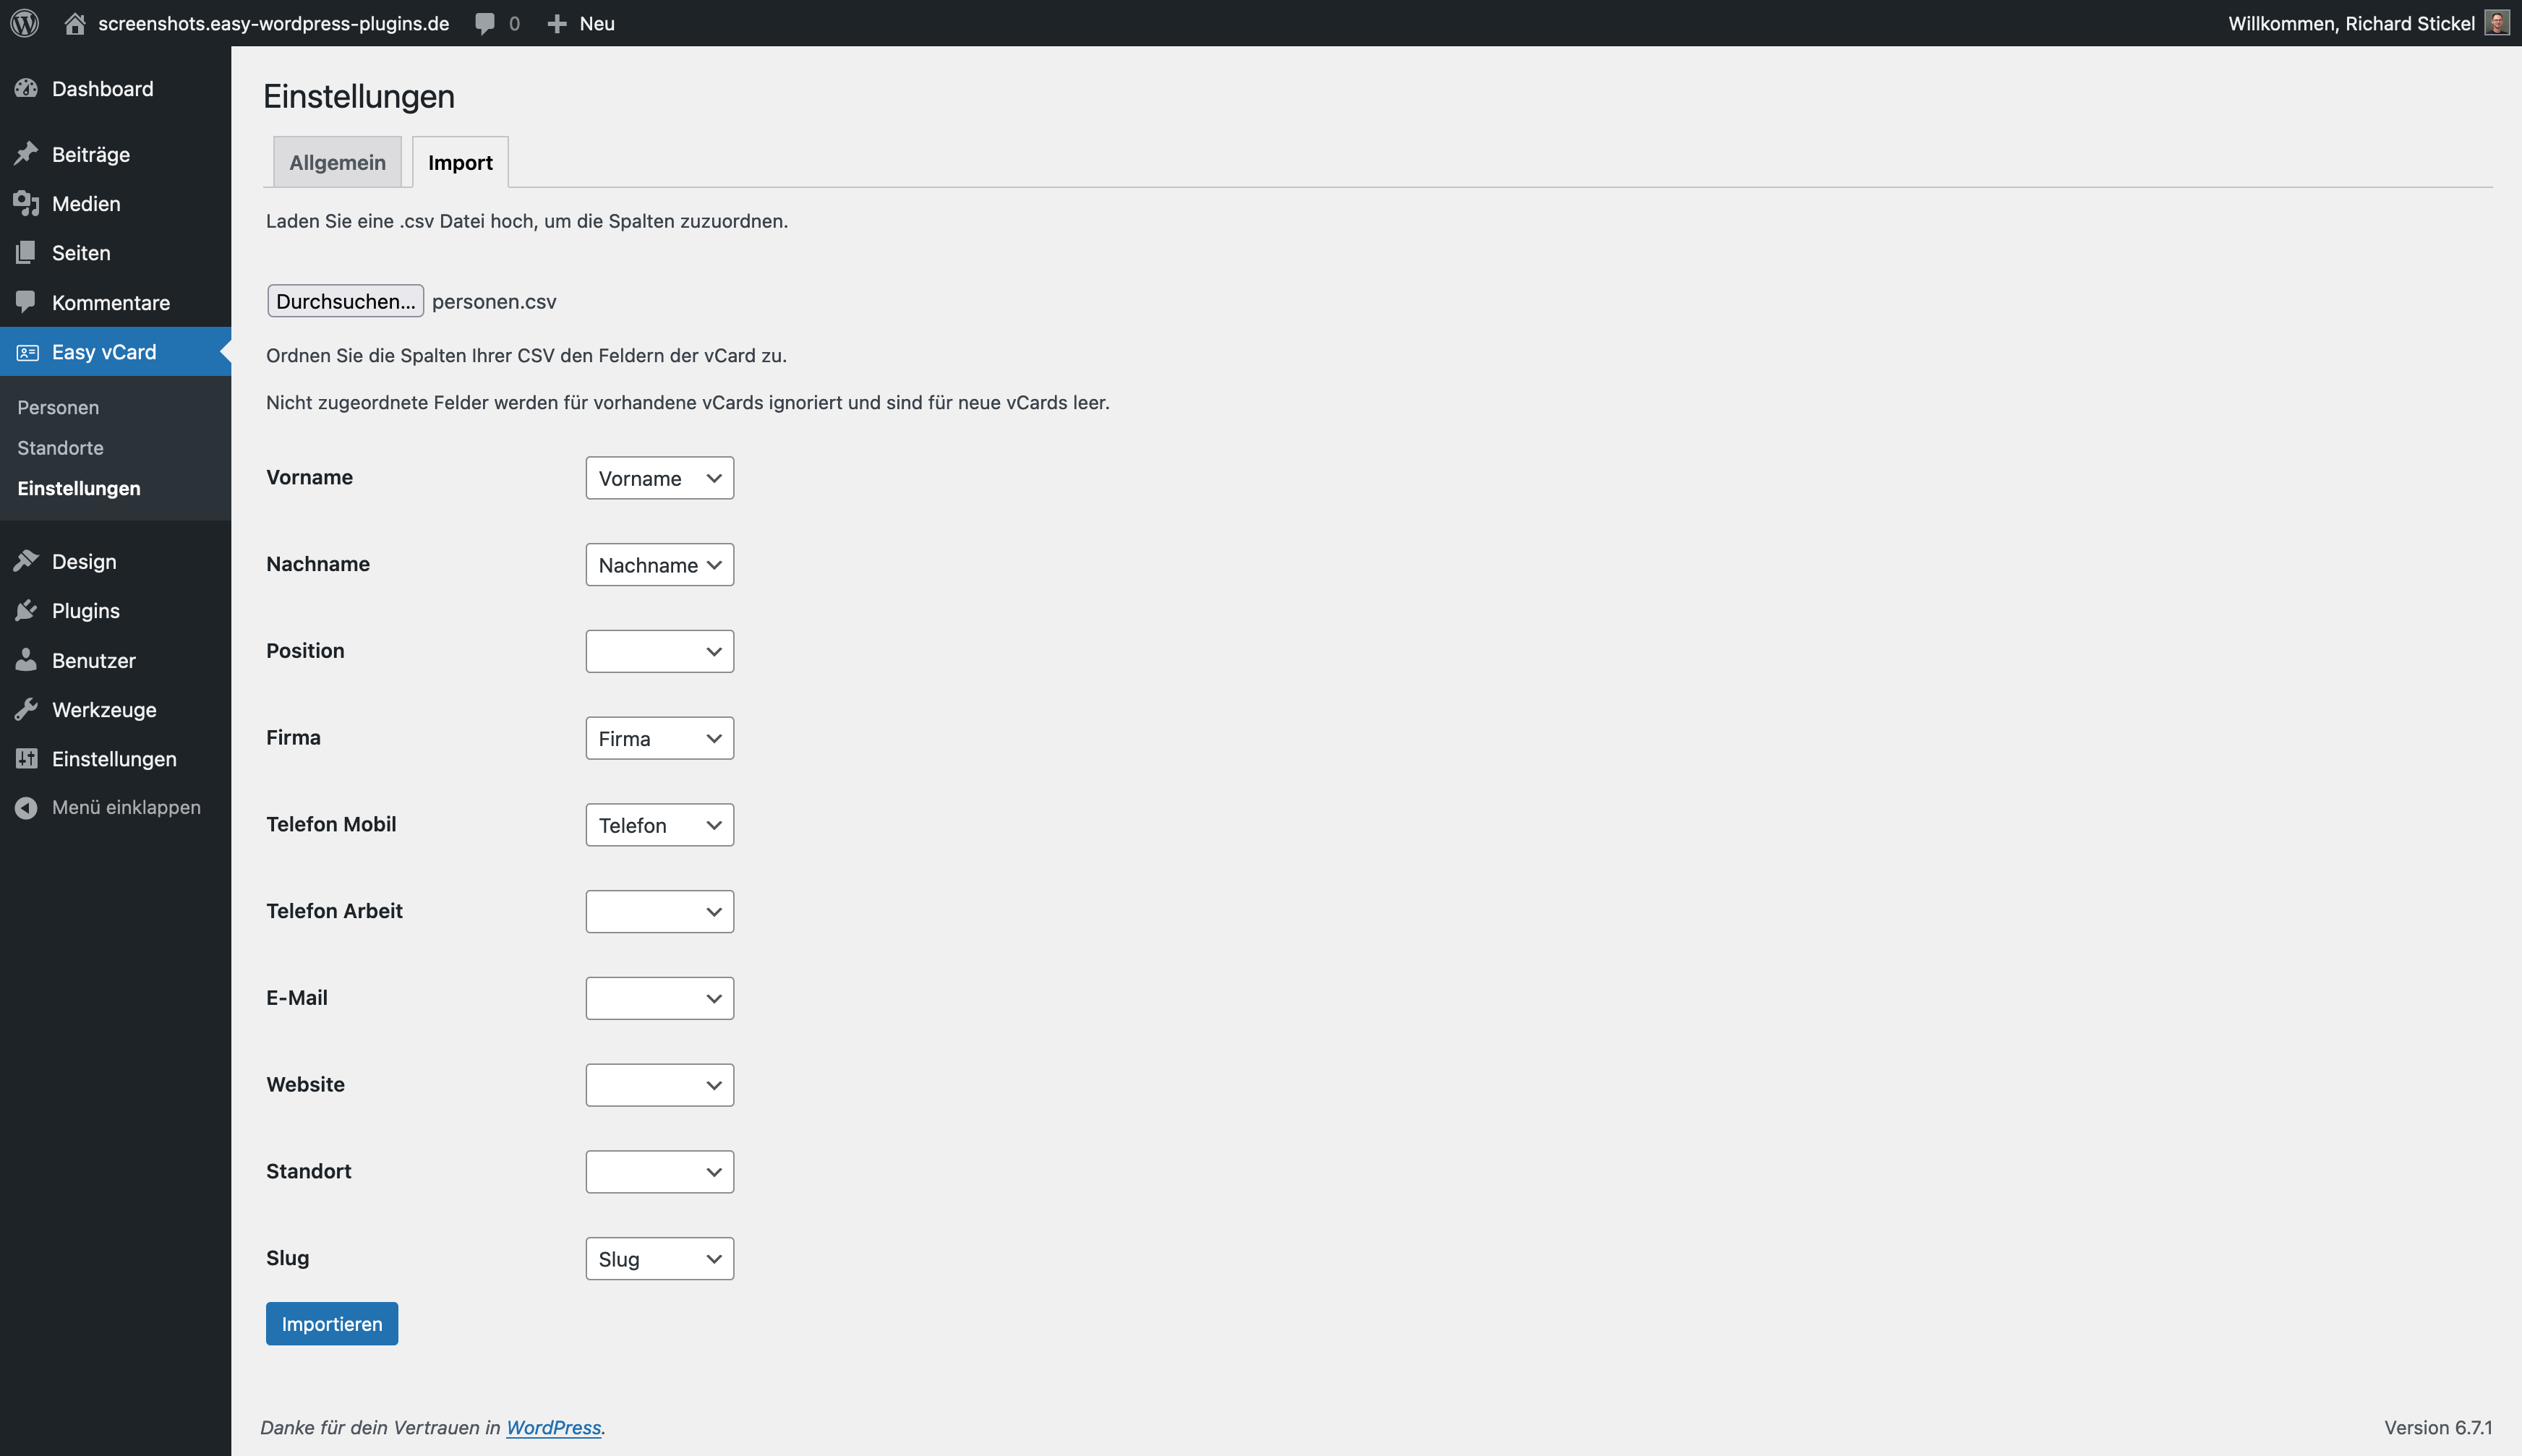This screenshot has height=1456, width=2522.
Task: Click the Benutzer user icon
Action: tap(27, 660)
